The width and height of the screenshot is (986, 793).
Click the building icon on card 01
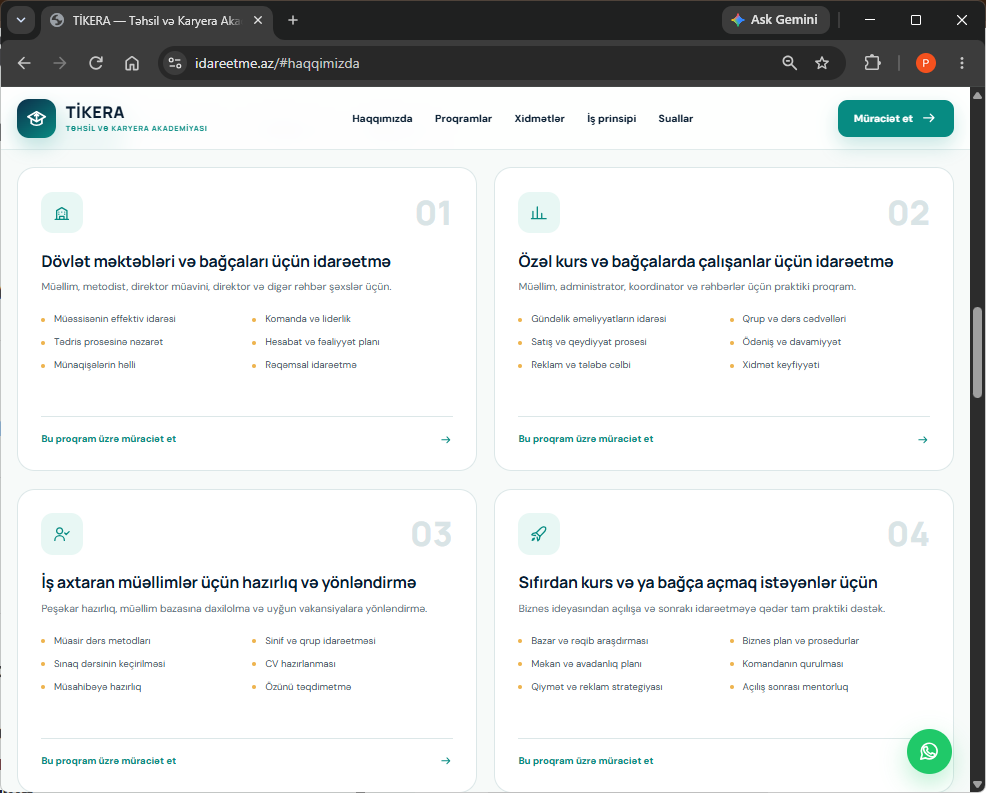tap(62, 213)
